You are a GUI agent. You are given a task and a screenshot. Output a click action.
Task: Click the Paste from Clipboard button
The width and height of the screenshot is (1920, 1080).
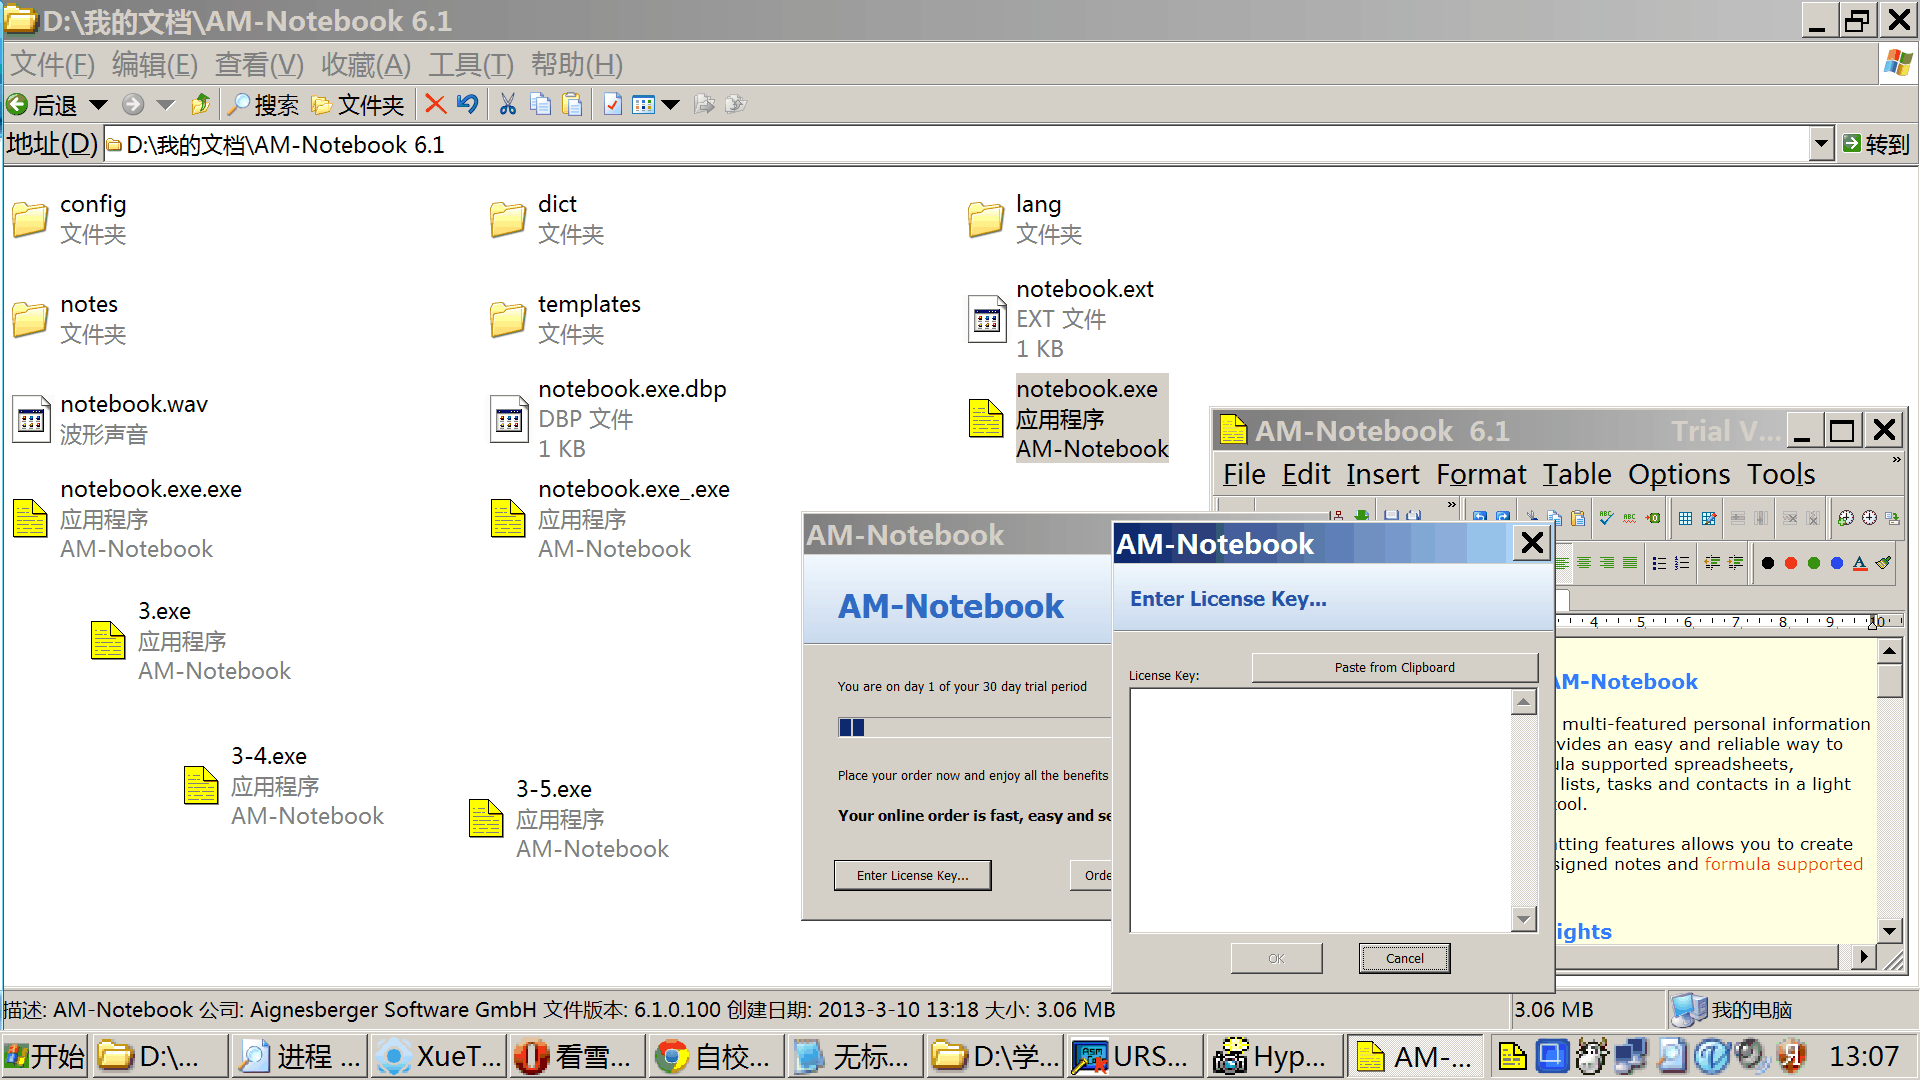[x=1394, y=667]
